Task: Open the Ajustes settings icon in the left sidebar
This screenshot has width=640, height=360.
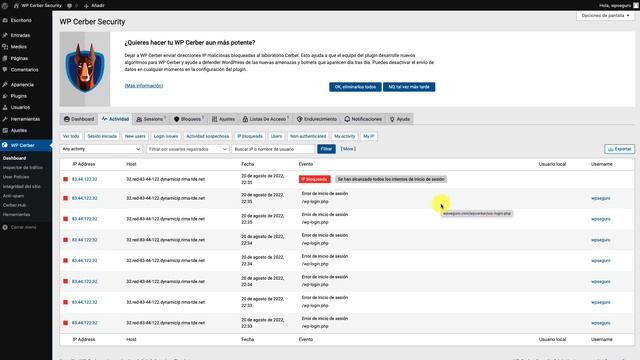Action: click(5, 131)
